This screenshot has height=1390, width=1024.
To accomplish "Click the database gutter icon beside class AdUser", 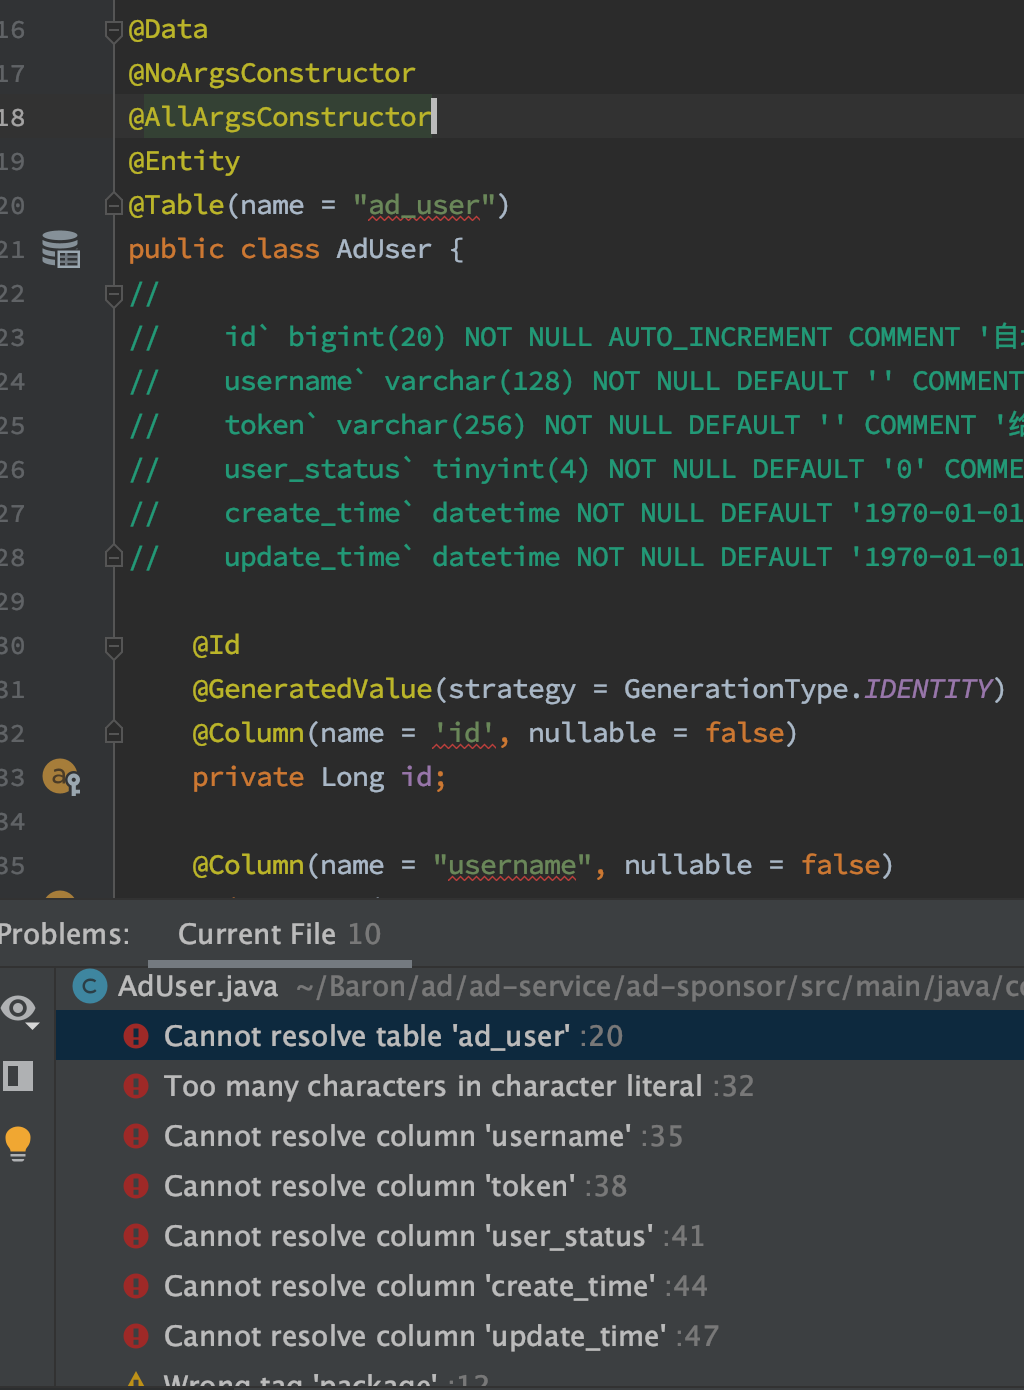I will coord(61,249).
